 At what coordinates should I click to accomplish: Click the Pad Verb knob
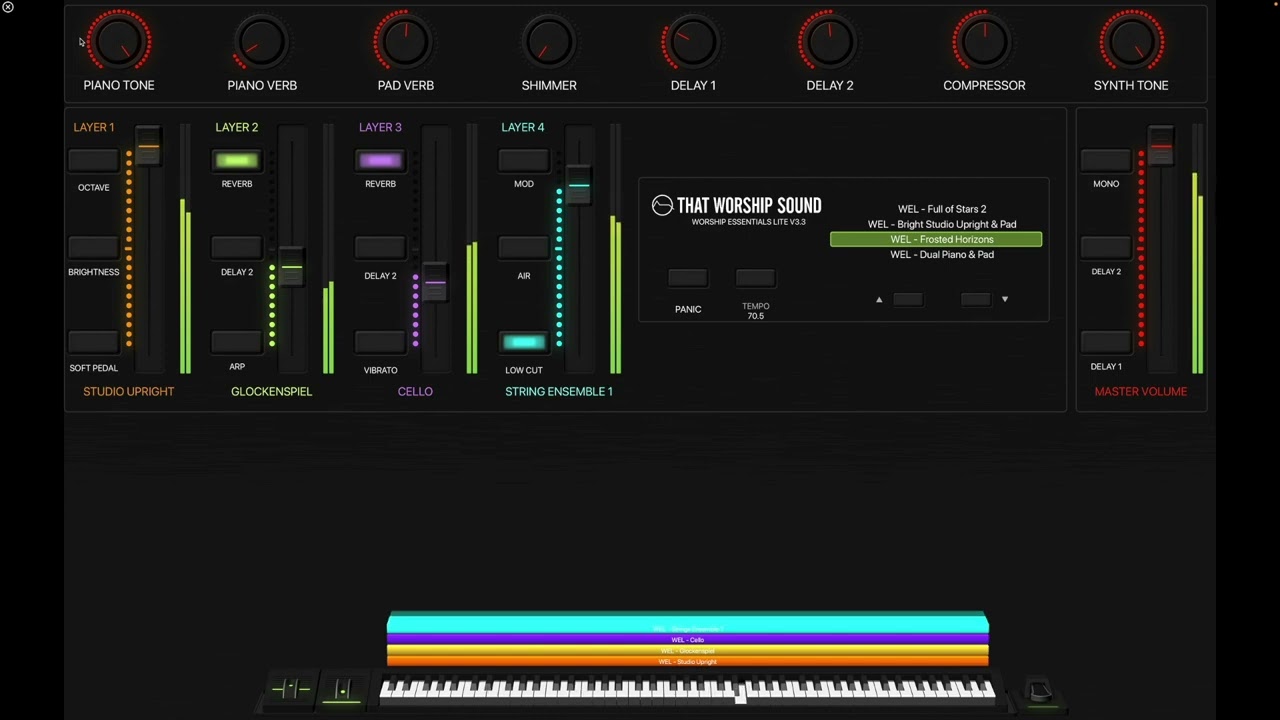click(x=405, y=41)
